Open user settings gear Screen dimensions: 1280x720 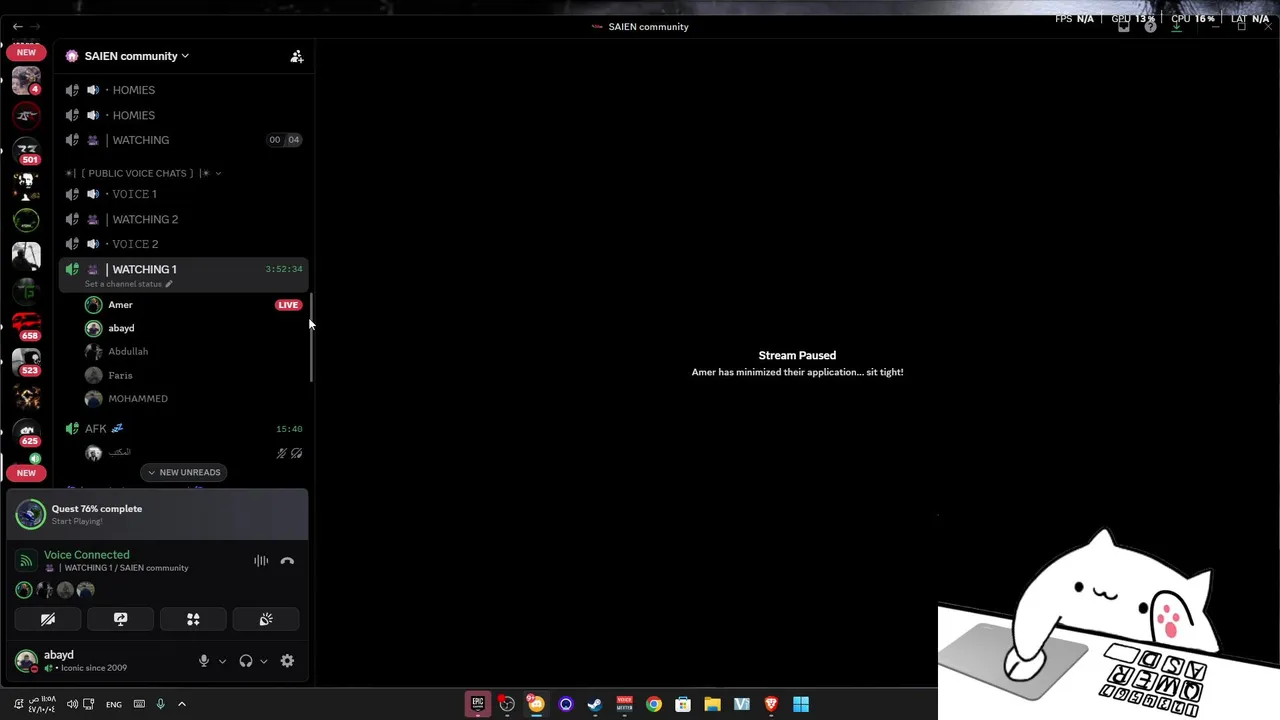tap(287, 661)
